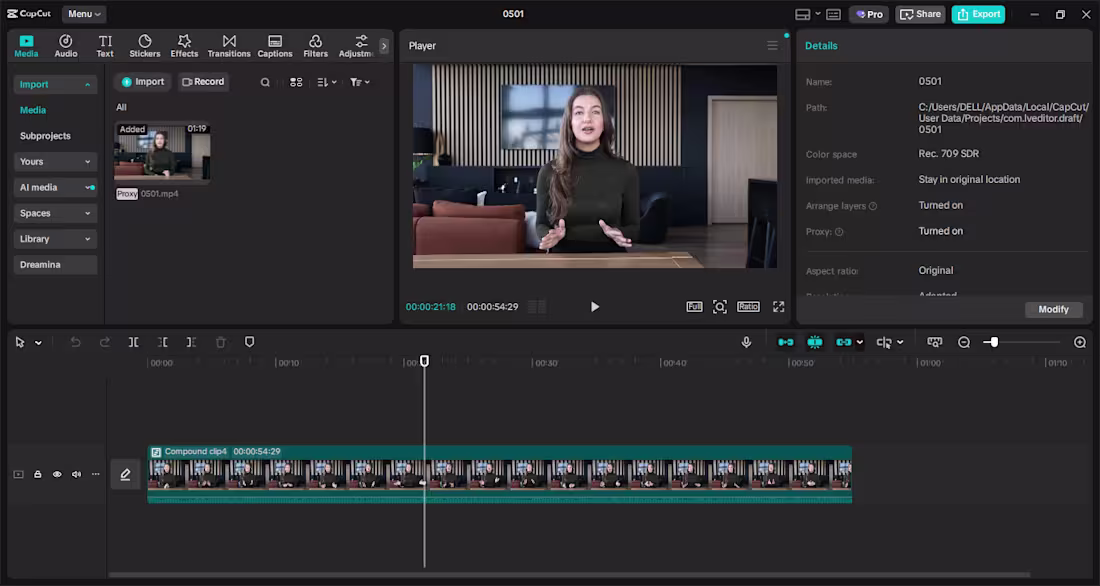Viewport: 1100px width, 586px height.
Task: Open the Filters tab
Action: pyautogui.click(x=316, y=46)
